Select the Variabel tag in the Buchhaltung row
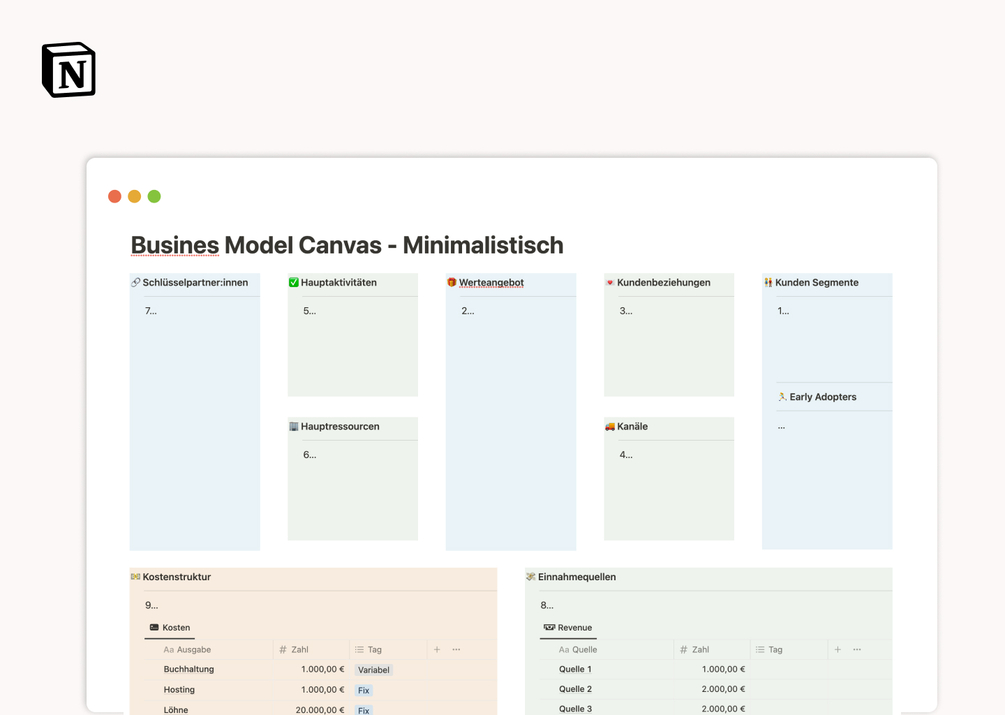1005x715 pixels. (374, 670)
